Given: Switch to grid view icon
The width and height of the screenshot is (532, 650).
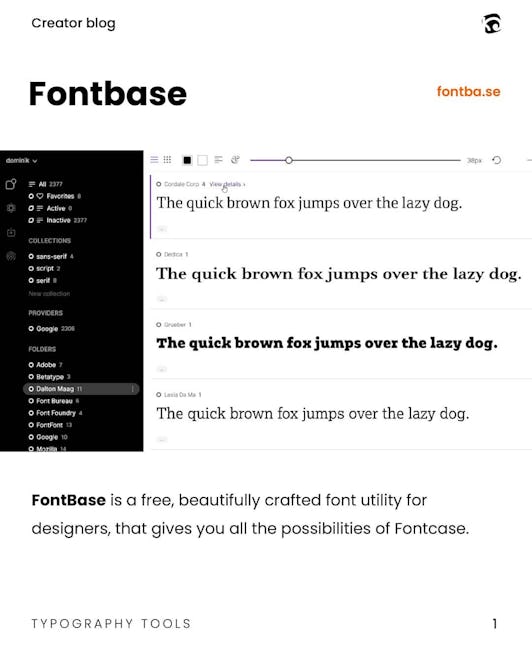Looking at the screenshot, I should click(167, 160).
